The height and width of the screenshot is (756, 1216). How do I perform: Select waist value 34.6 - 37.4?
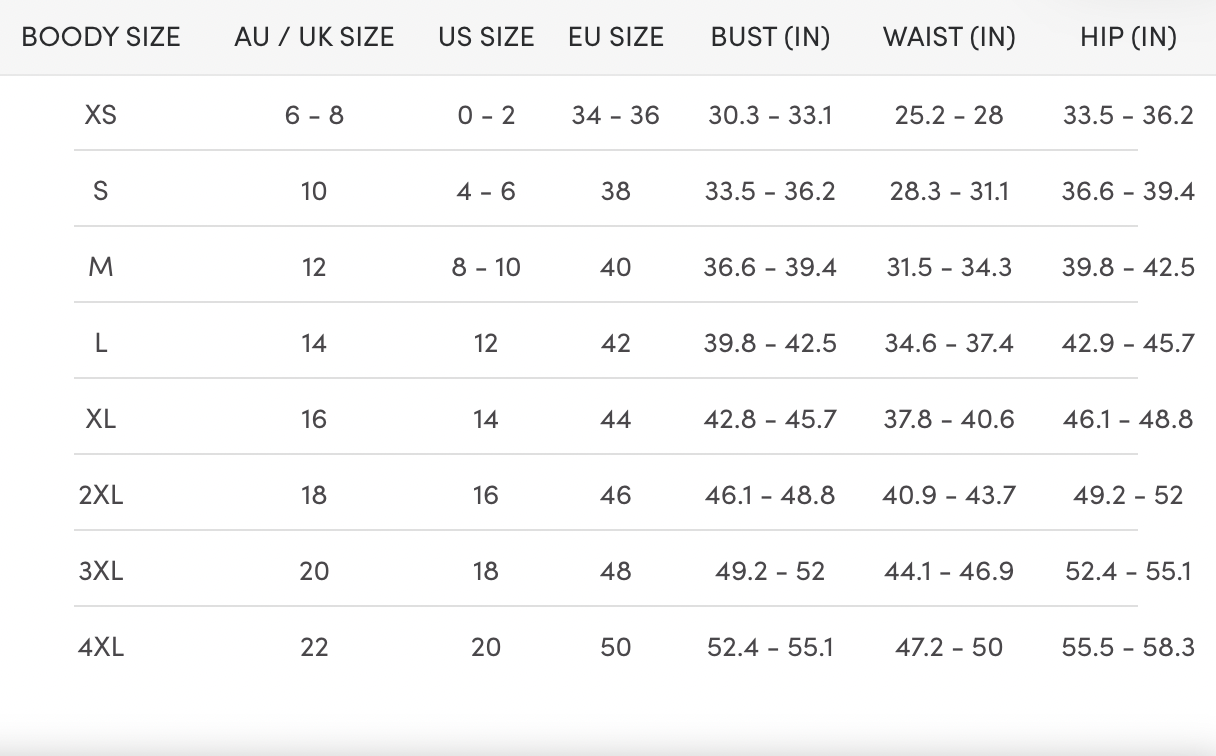coord(949,343)
